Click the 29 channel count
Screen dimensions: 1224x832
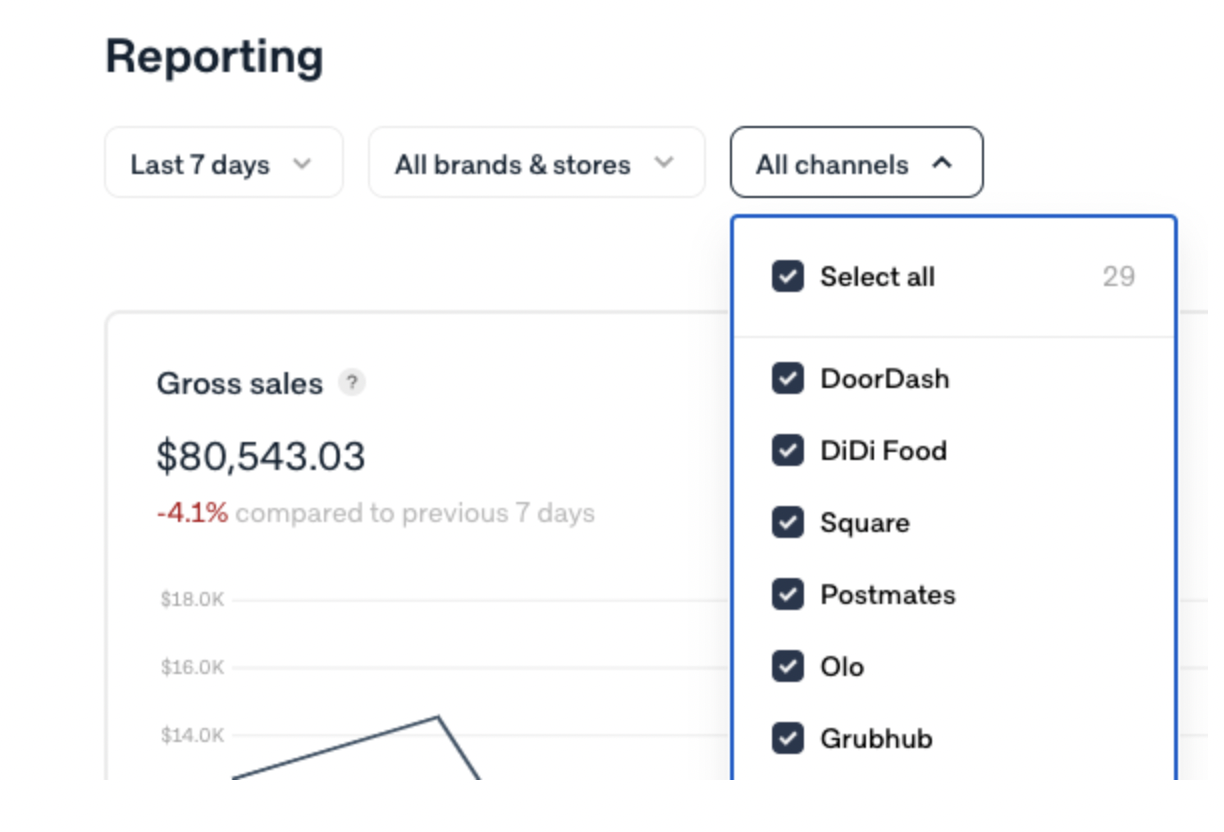click(1118, 277)
